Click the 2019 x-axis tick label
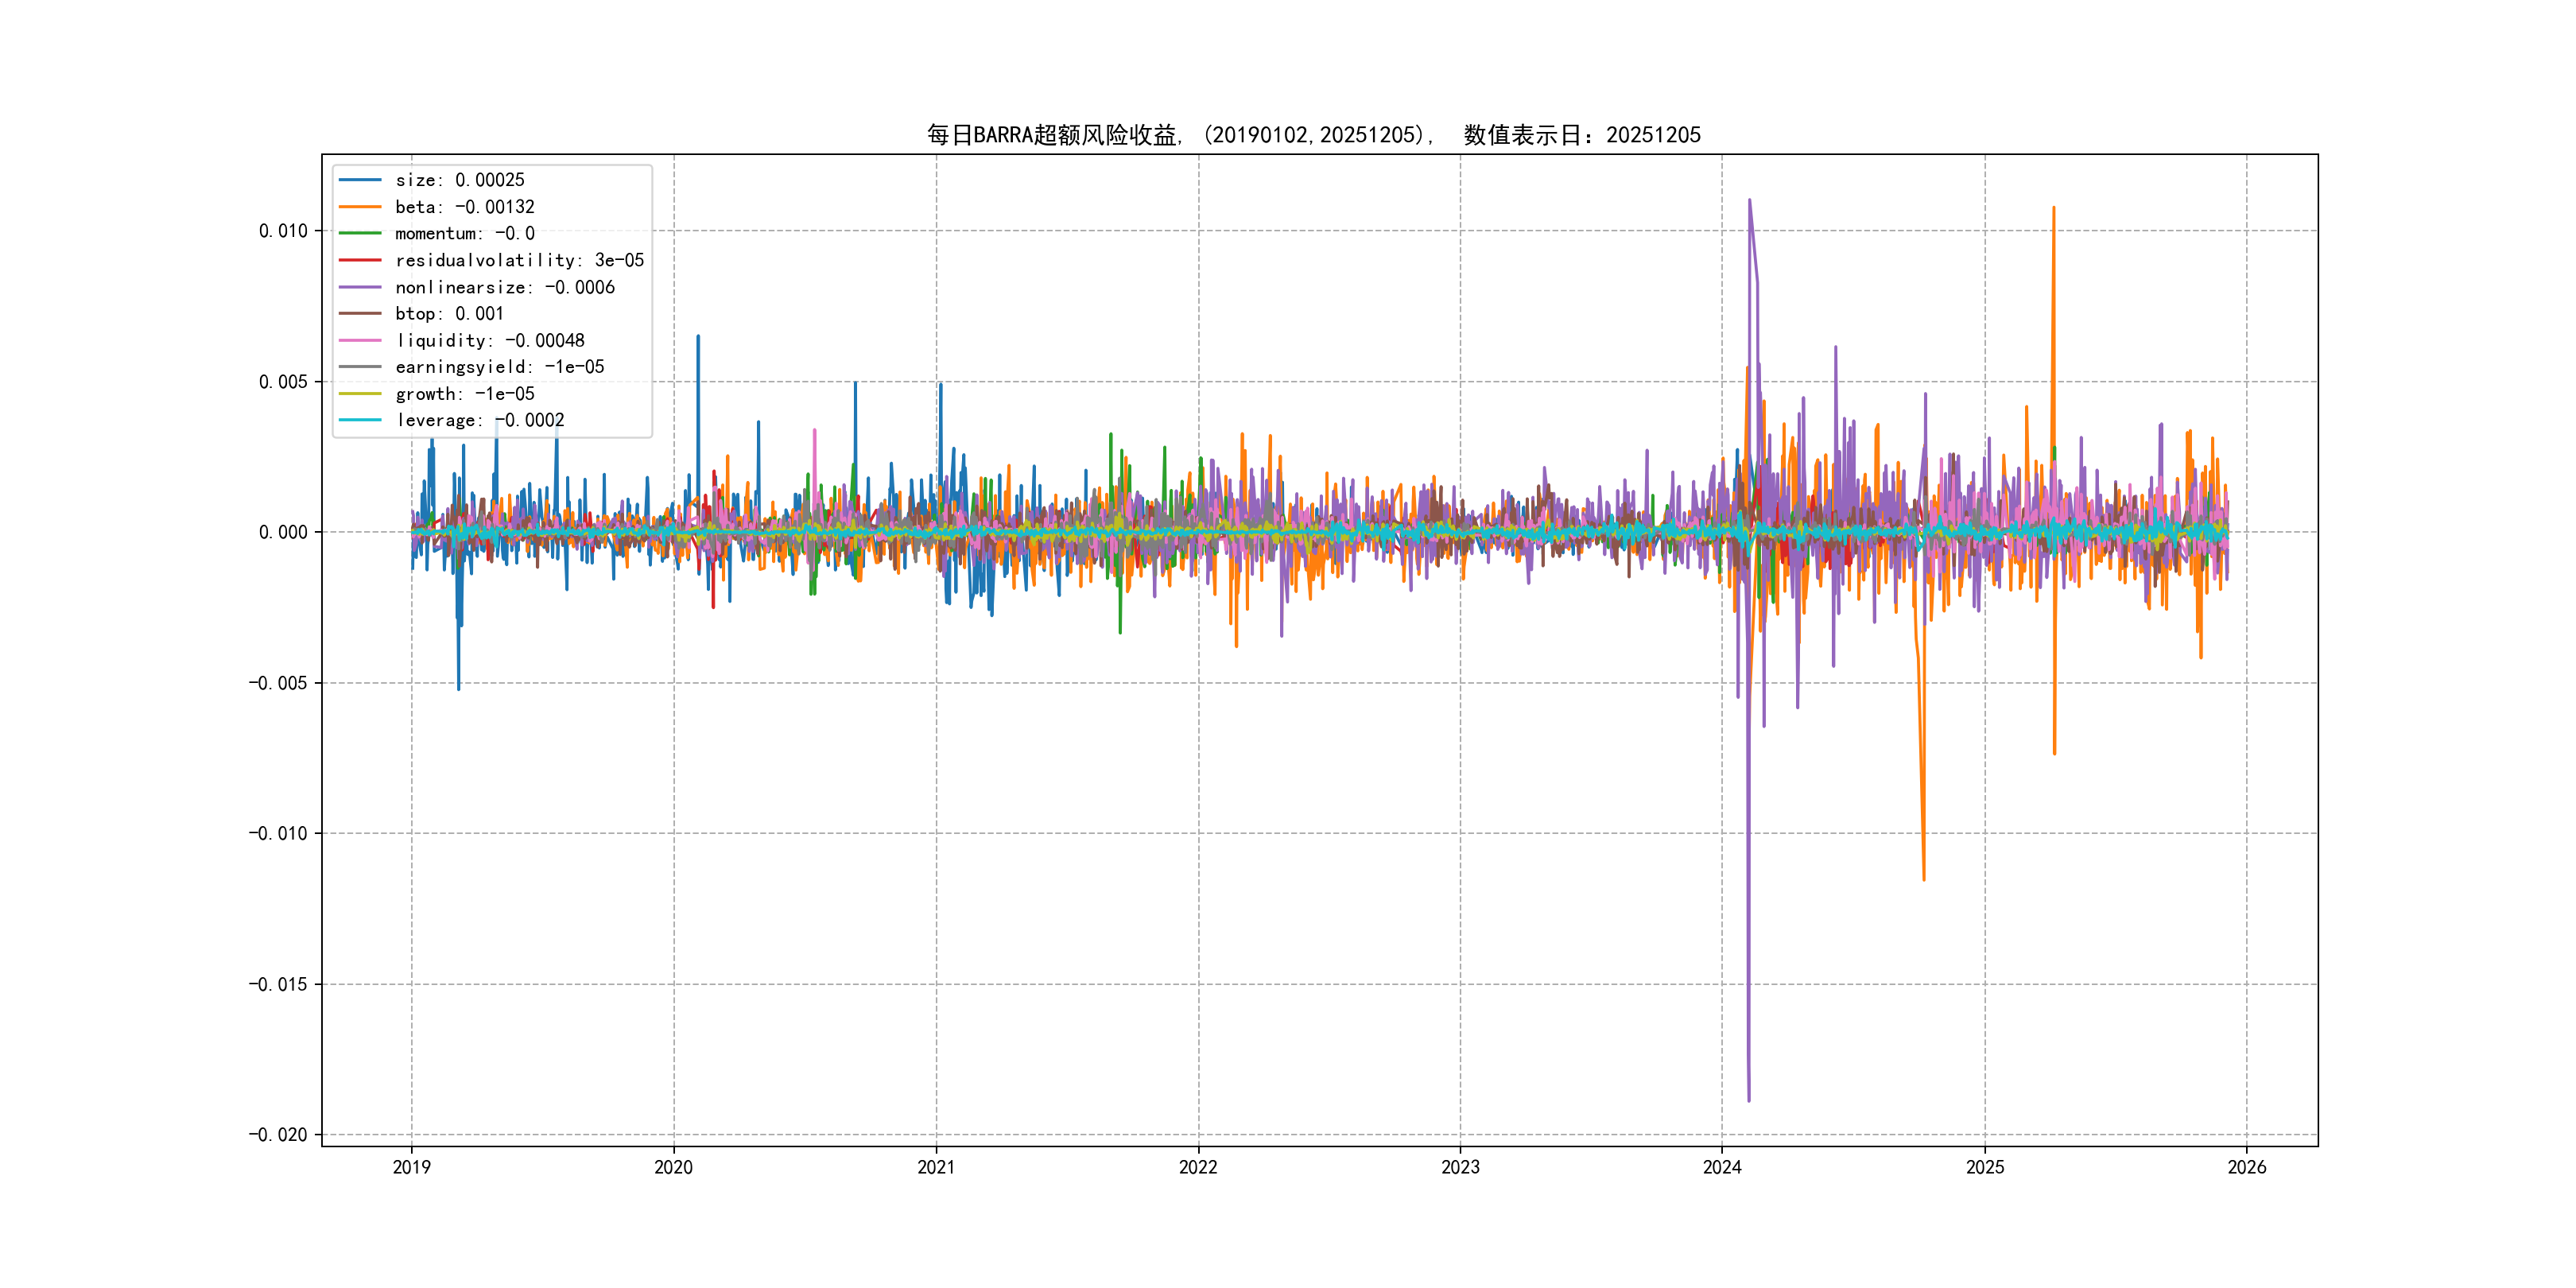Screen dimensions: 2576x1288 (411, 1167)
